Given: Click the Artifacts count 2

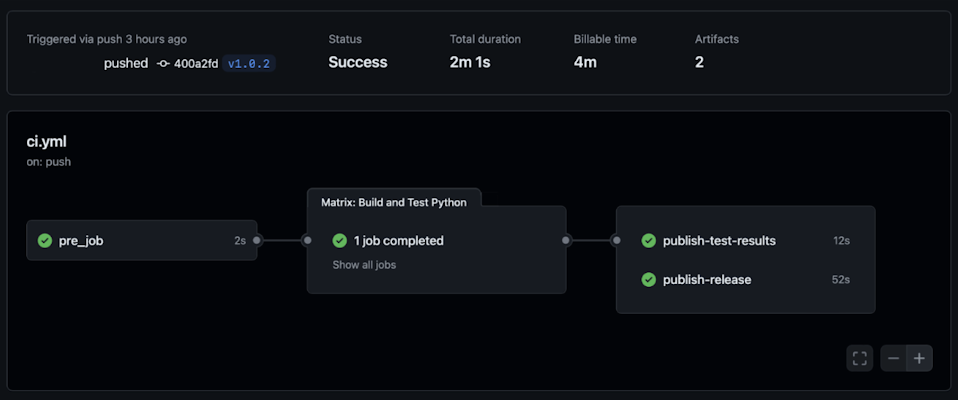Looking at the screenshot, I should click(x=700, y=62).
